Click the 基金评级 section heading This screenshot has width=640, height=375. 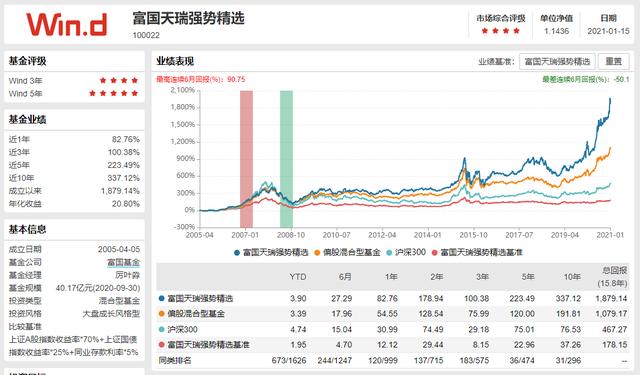(27, 61)
